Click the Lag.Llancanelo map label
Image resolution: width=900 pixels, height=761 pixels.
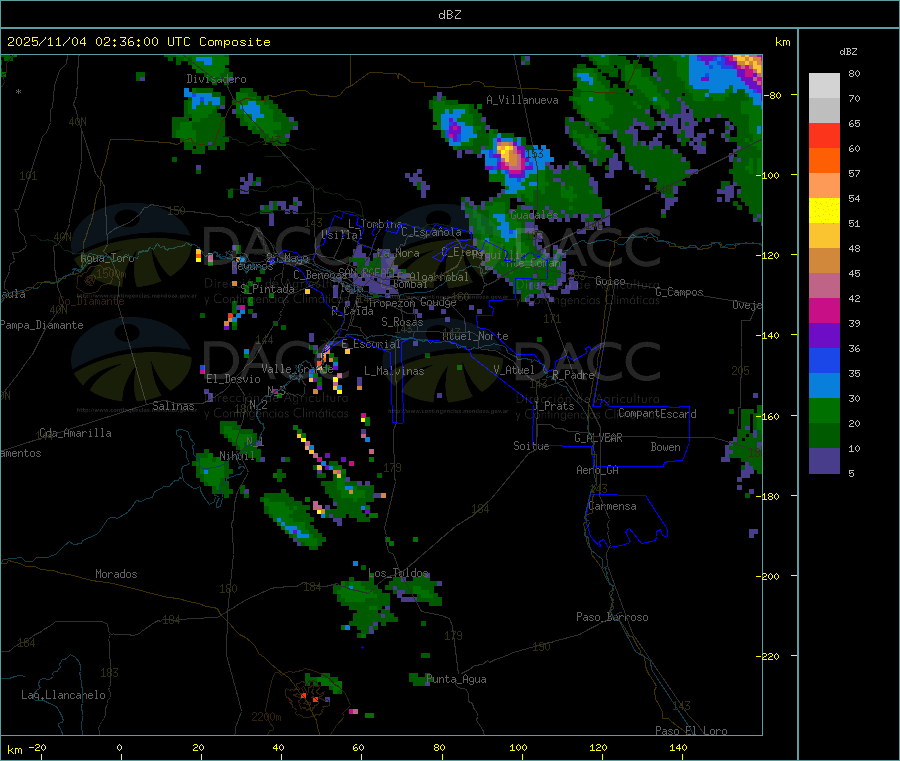64,695
